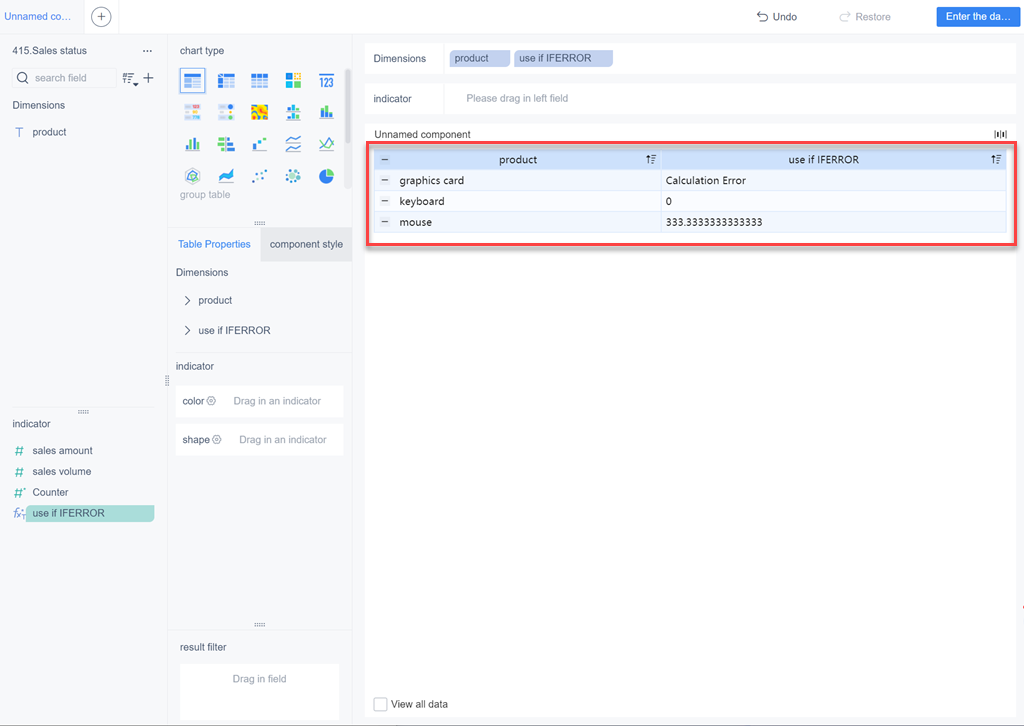Select the product chip in Dimensions bar
The width and height of the screenshot is (1024, 726).
[x=479, y=58]
